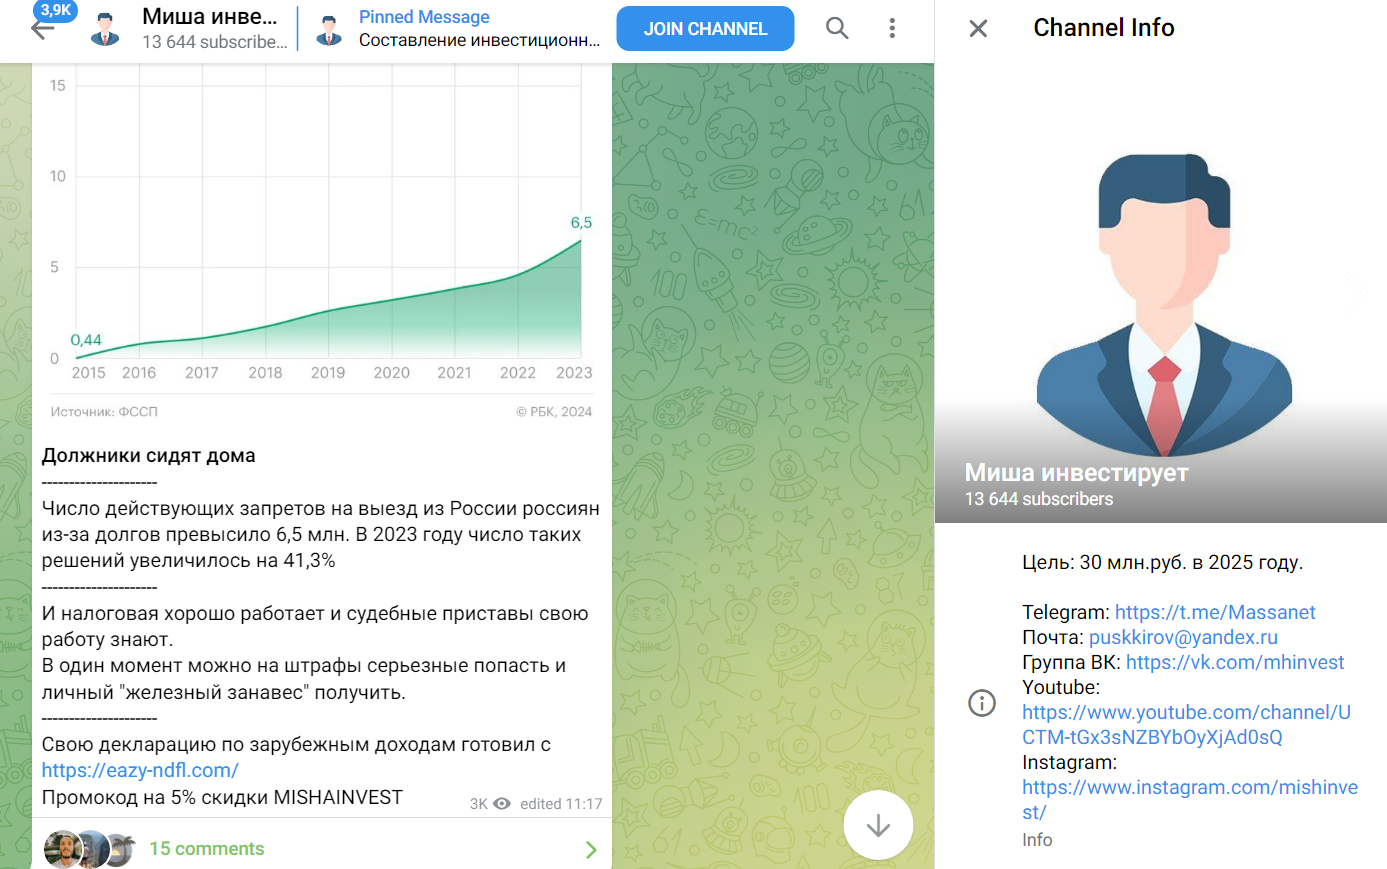Close the Channel Info panel

[978, 28]
